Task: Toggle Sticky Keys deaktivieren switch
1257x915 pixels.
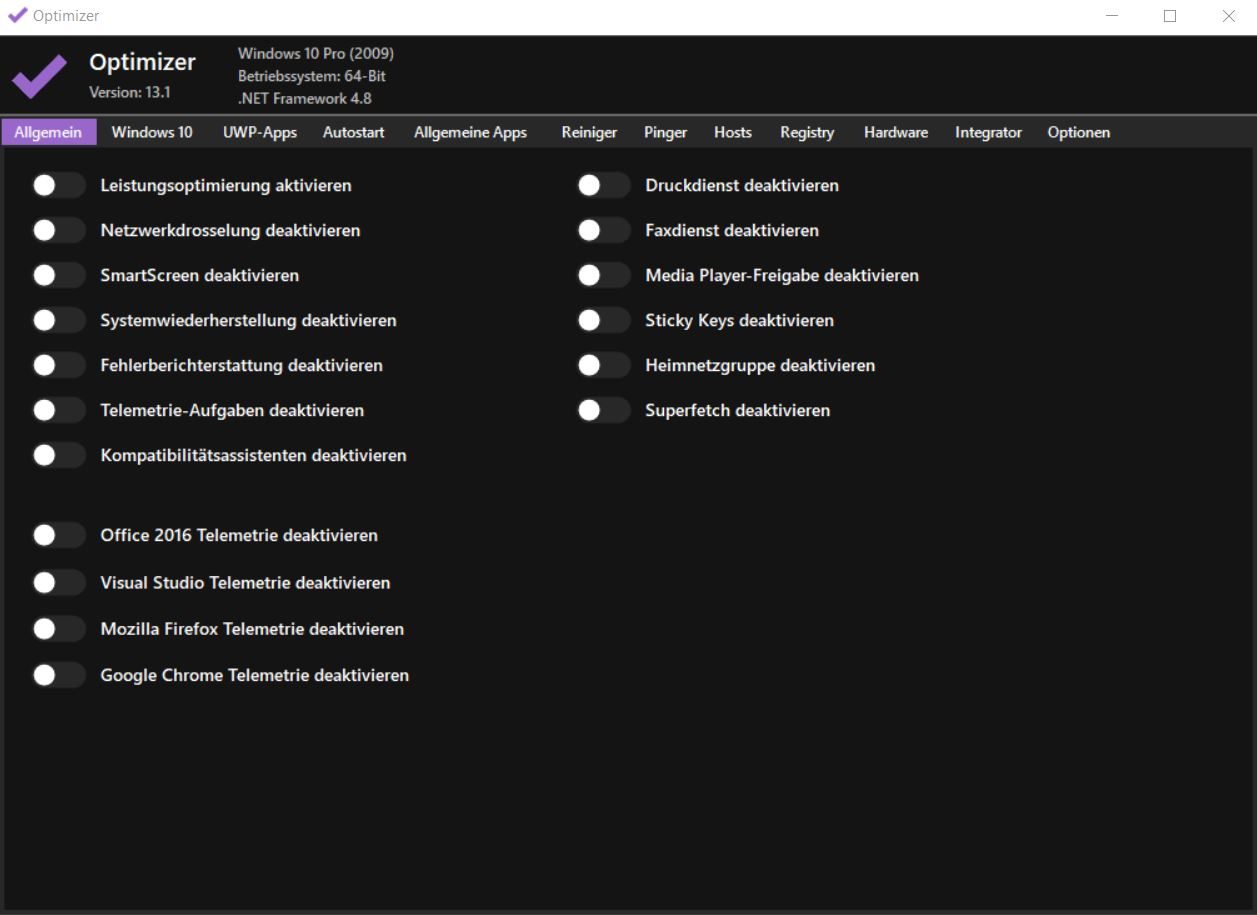Action: point(603,320)
